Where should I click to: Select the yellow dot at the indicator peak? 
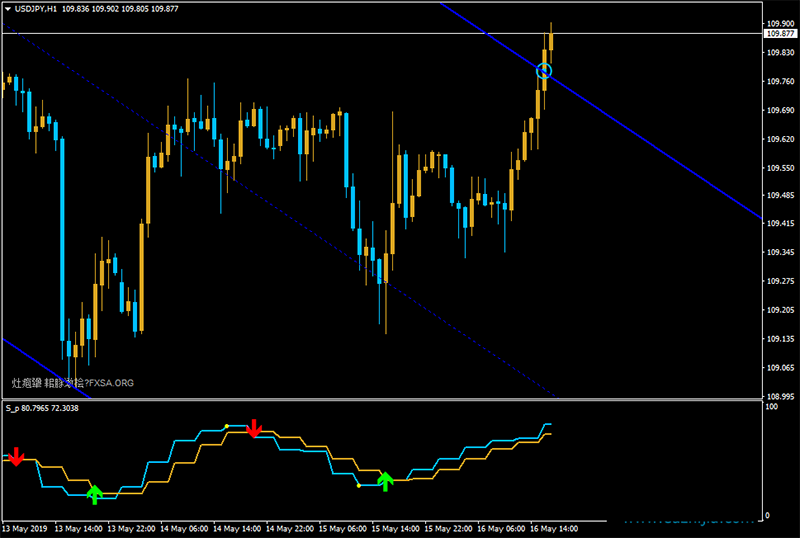tap(227, 426)
